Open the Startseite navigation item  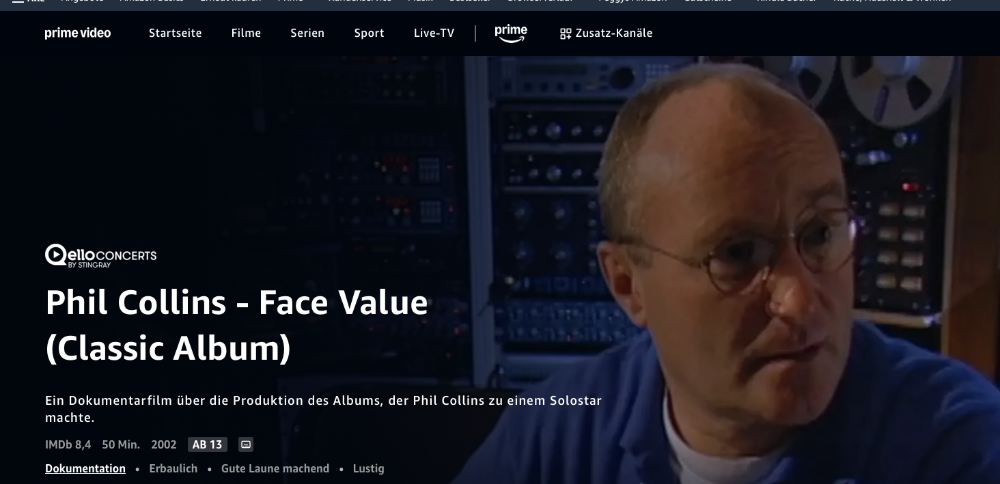[x=175, y=33]
